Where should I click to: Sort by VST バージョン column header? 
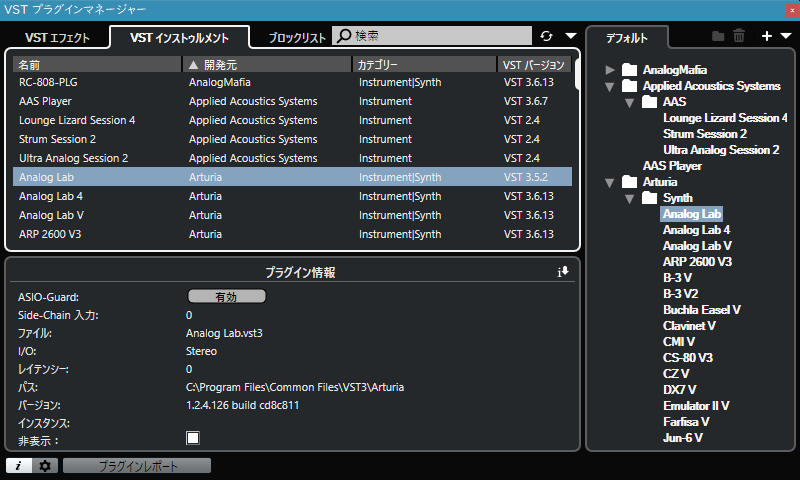pos(534,65)
